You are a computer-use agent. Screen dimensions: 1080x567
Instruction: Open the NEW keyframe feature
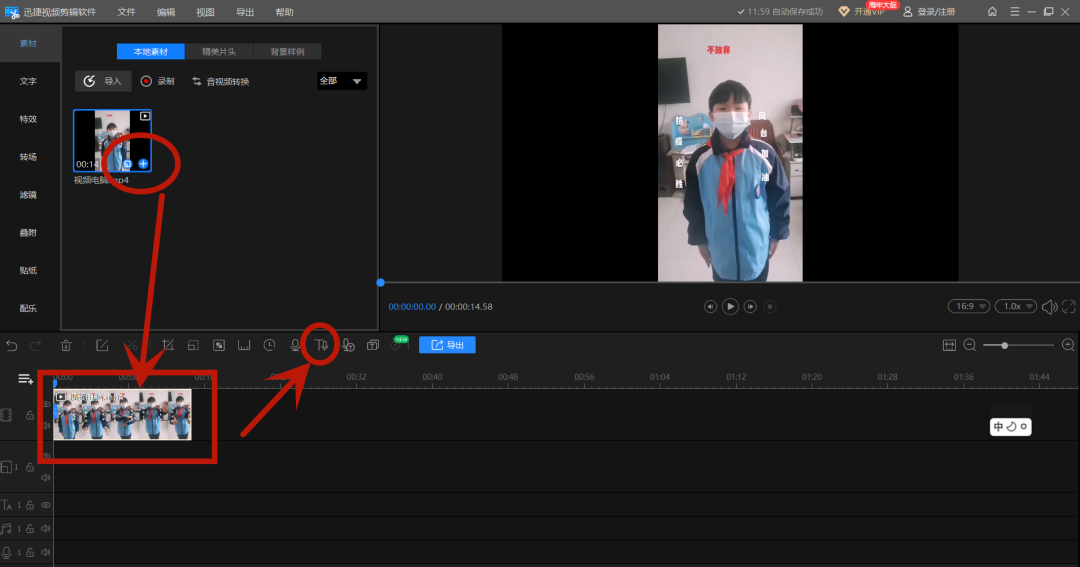click(x=397, y=344)
